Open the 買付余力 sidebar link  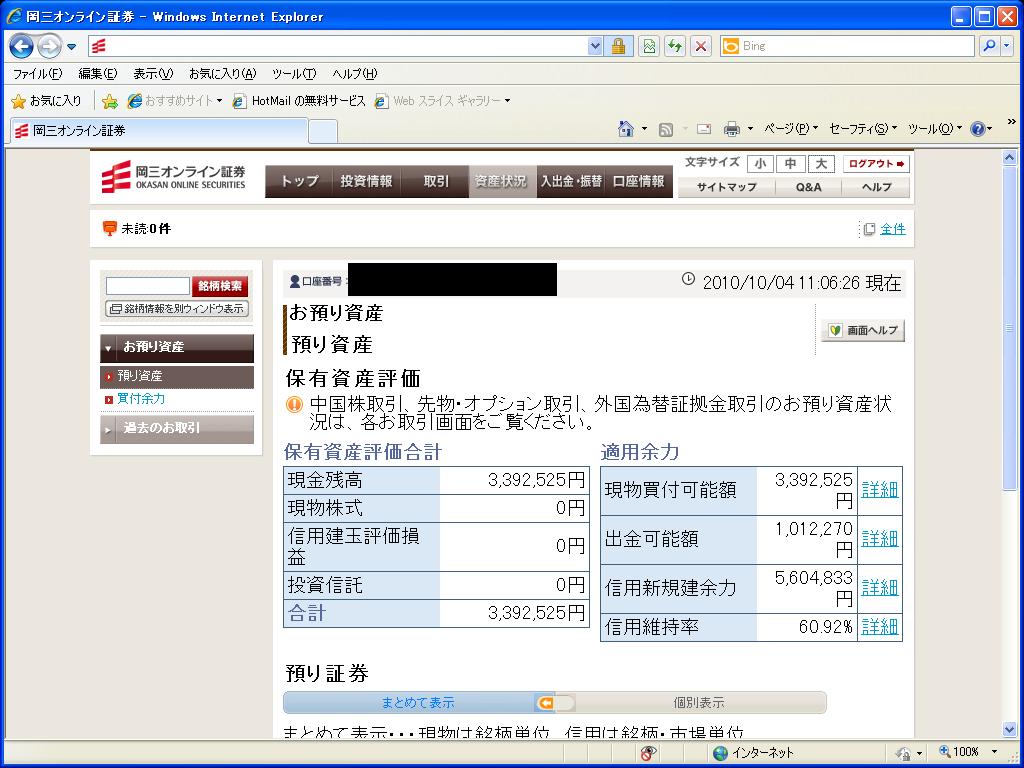click(140, 398)
